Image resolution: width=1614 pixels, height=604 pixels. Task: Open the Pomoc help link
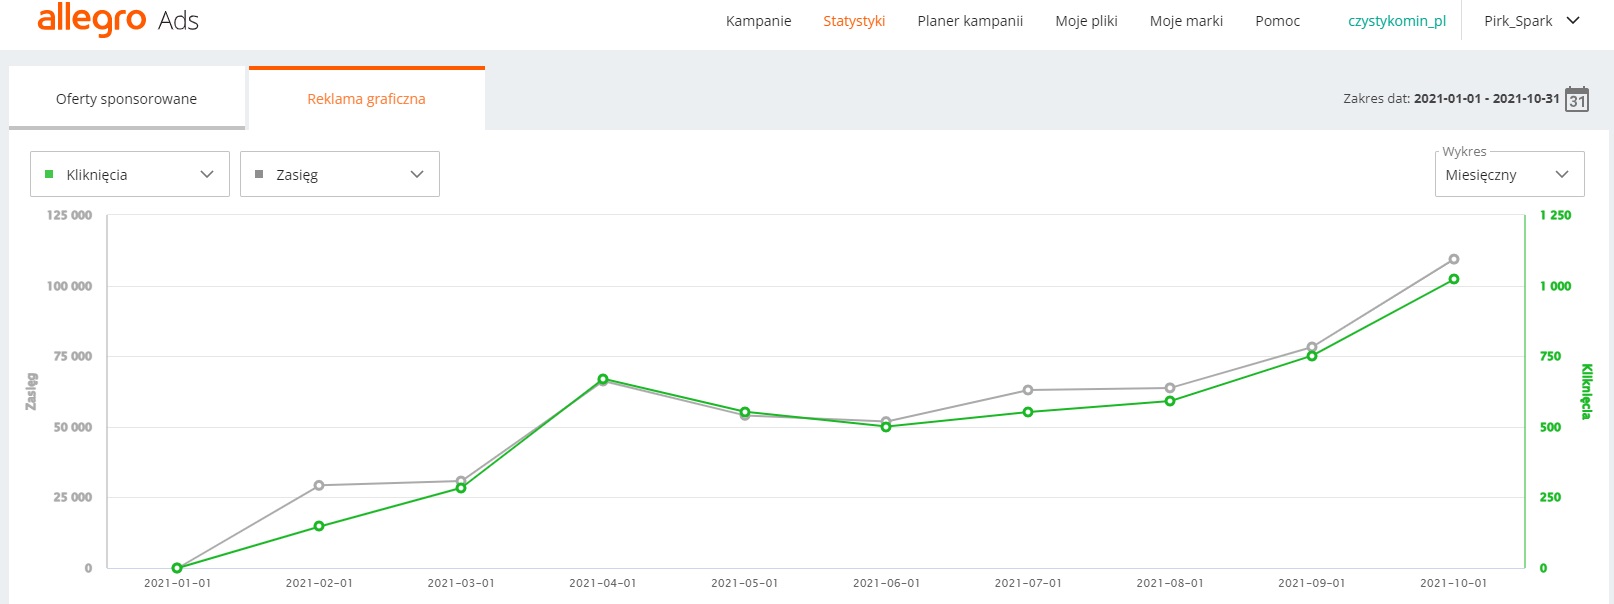[x=1278, y=21]
